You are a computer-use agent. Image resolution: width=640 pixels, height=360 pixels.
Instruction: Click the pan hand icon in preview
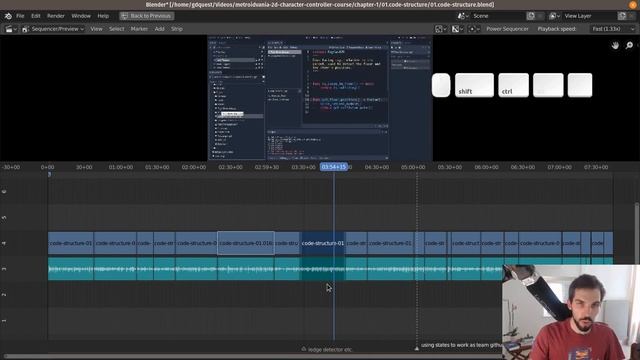(615, 45)
